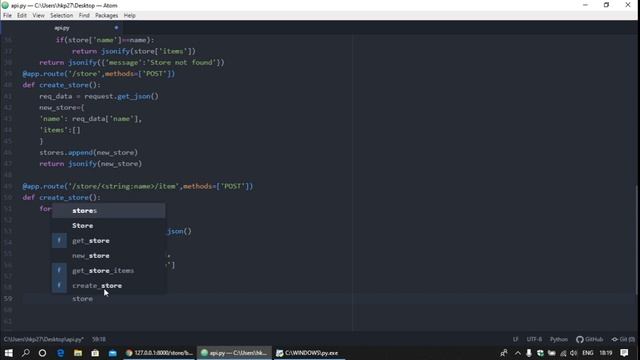Open Microsoft Store from taskbar
This screenshot has height=360, width=640.
point(95,353)
